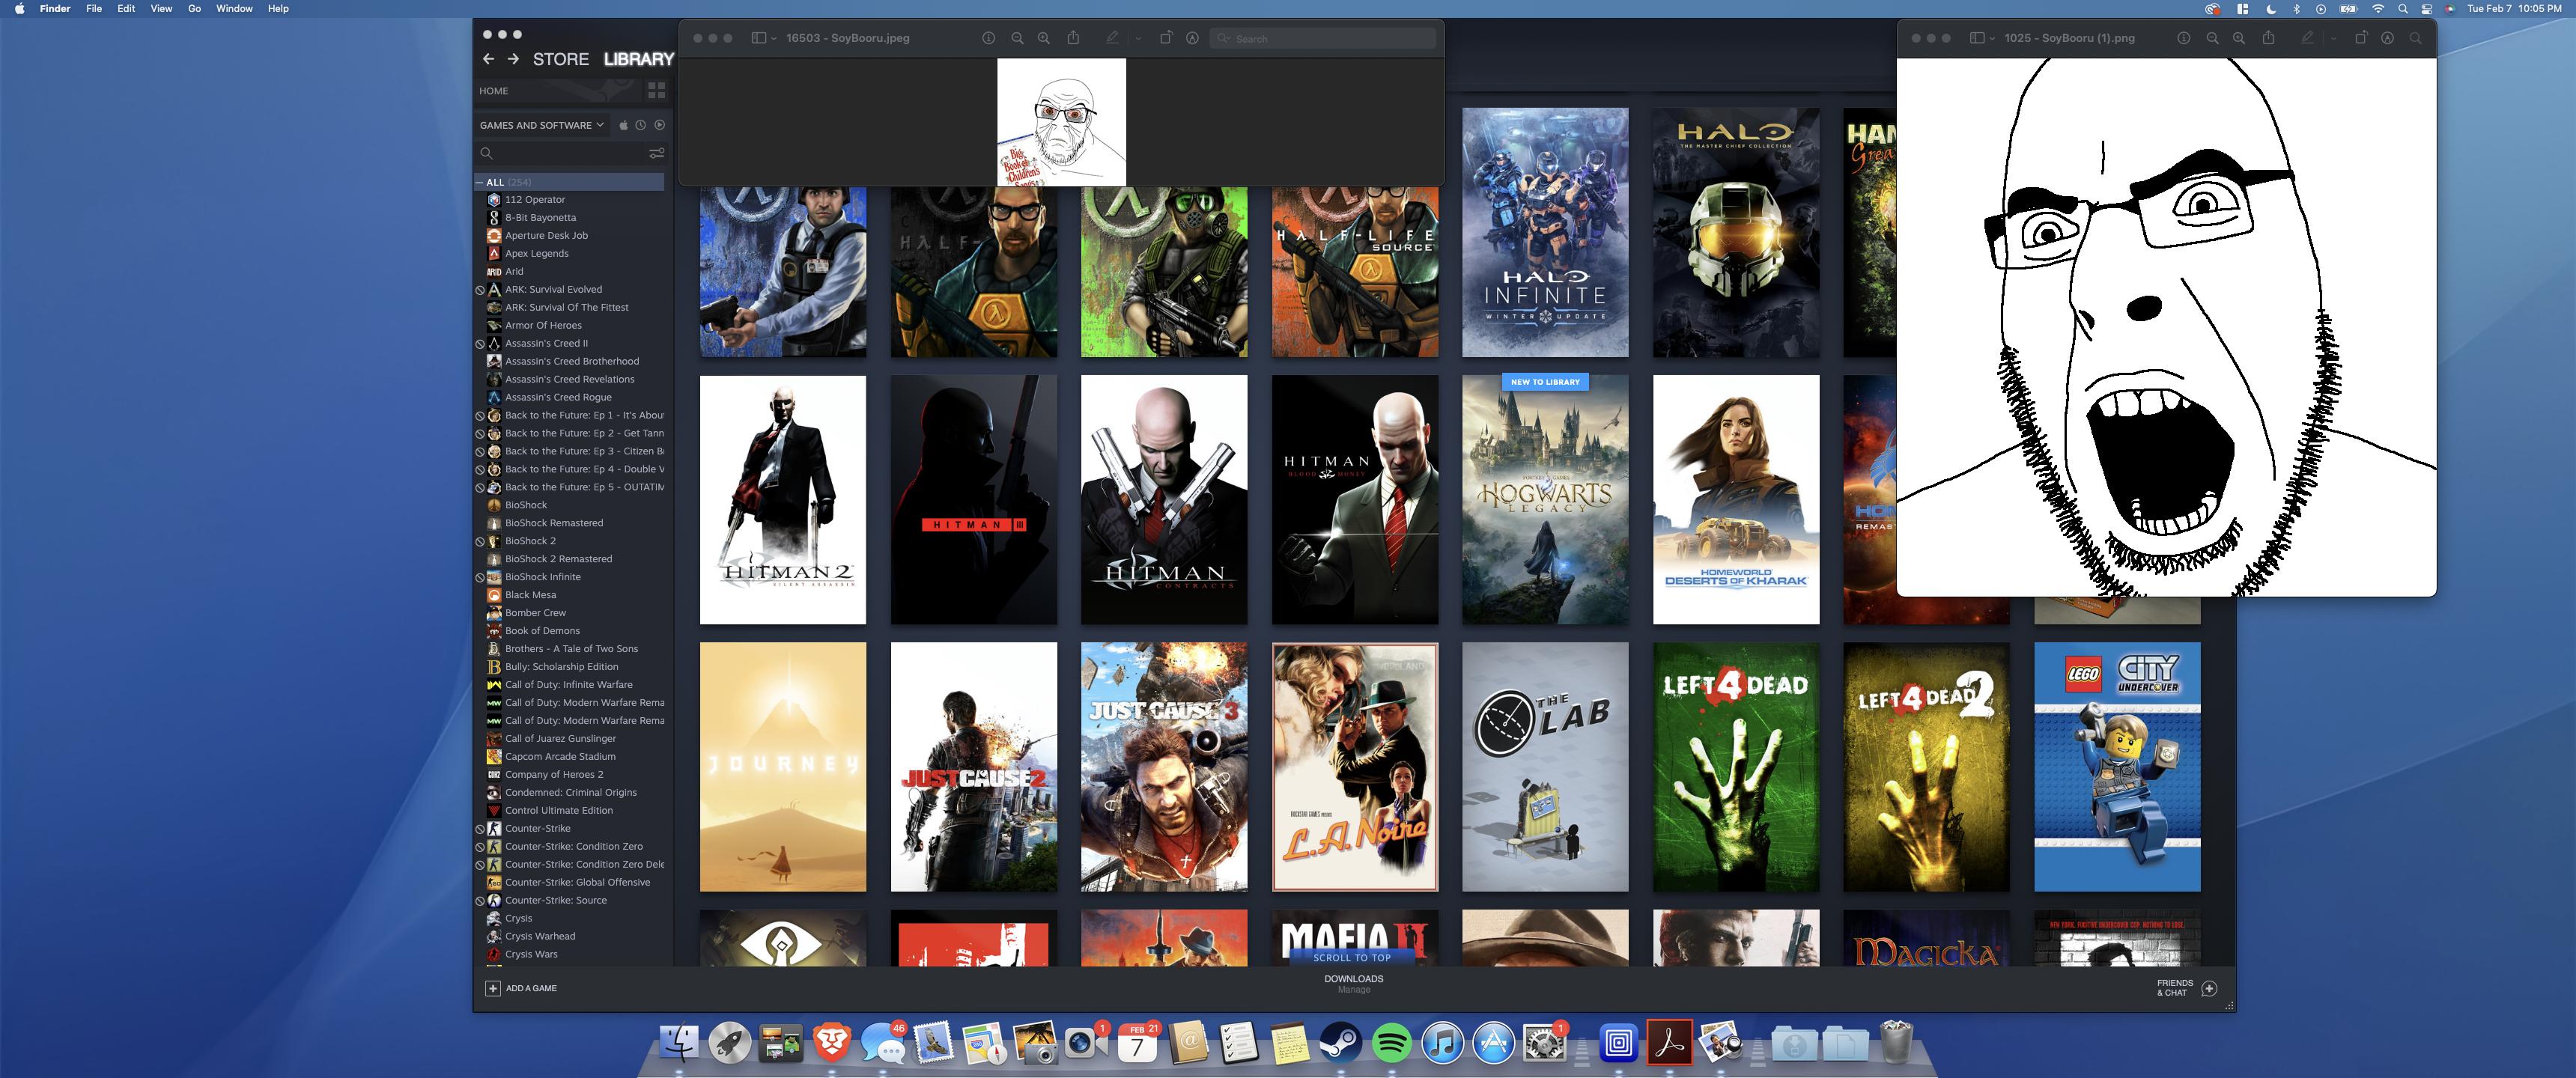The image size is (2576, 1078).
Task: Select Black Mesa in games list
Action: coord(530,595)
